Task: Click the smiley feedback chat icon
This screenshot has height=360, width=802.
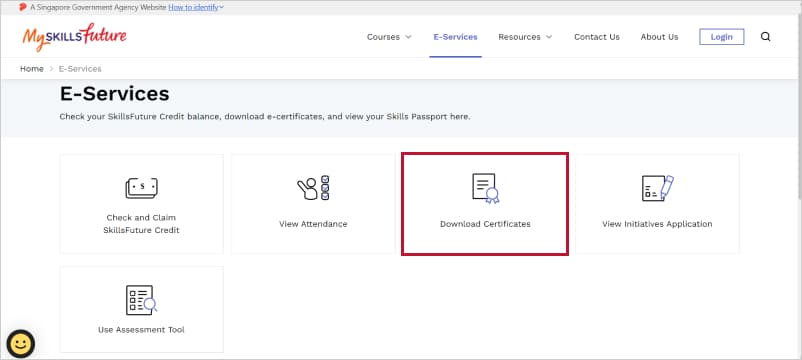Action: click(x=20, y=344)
